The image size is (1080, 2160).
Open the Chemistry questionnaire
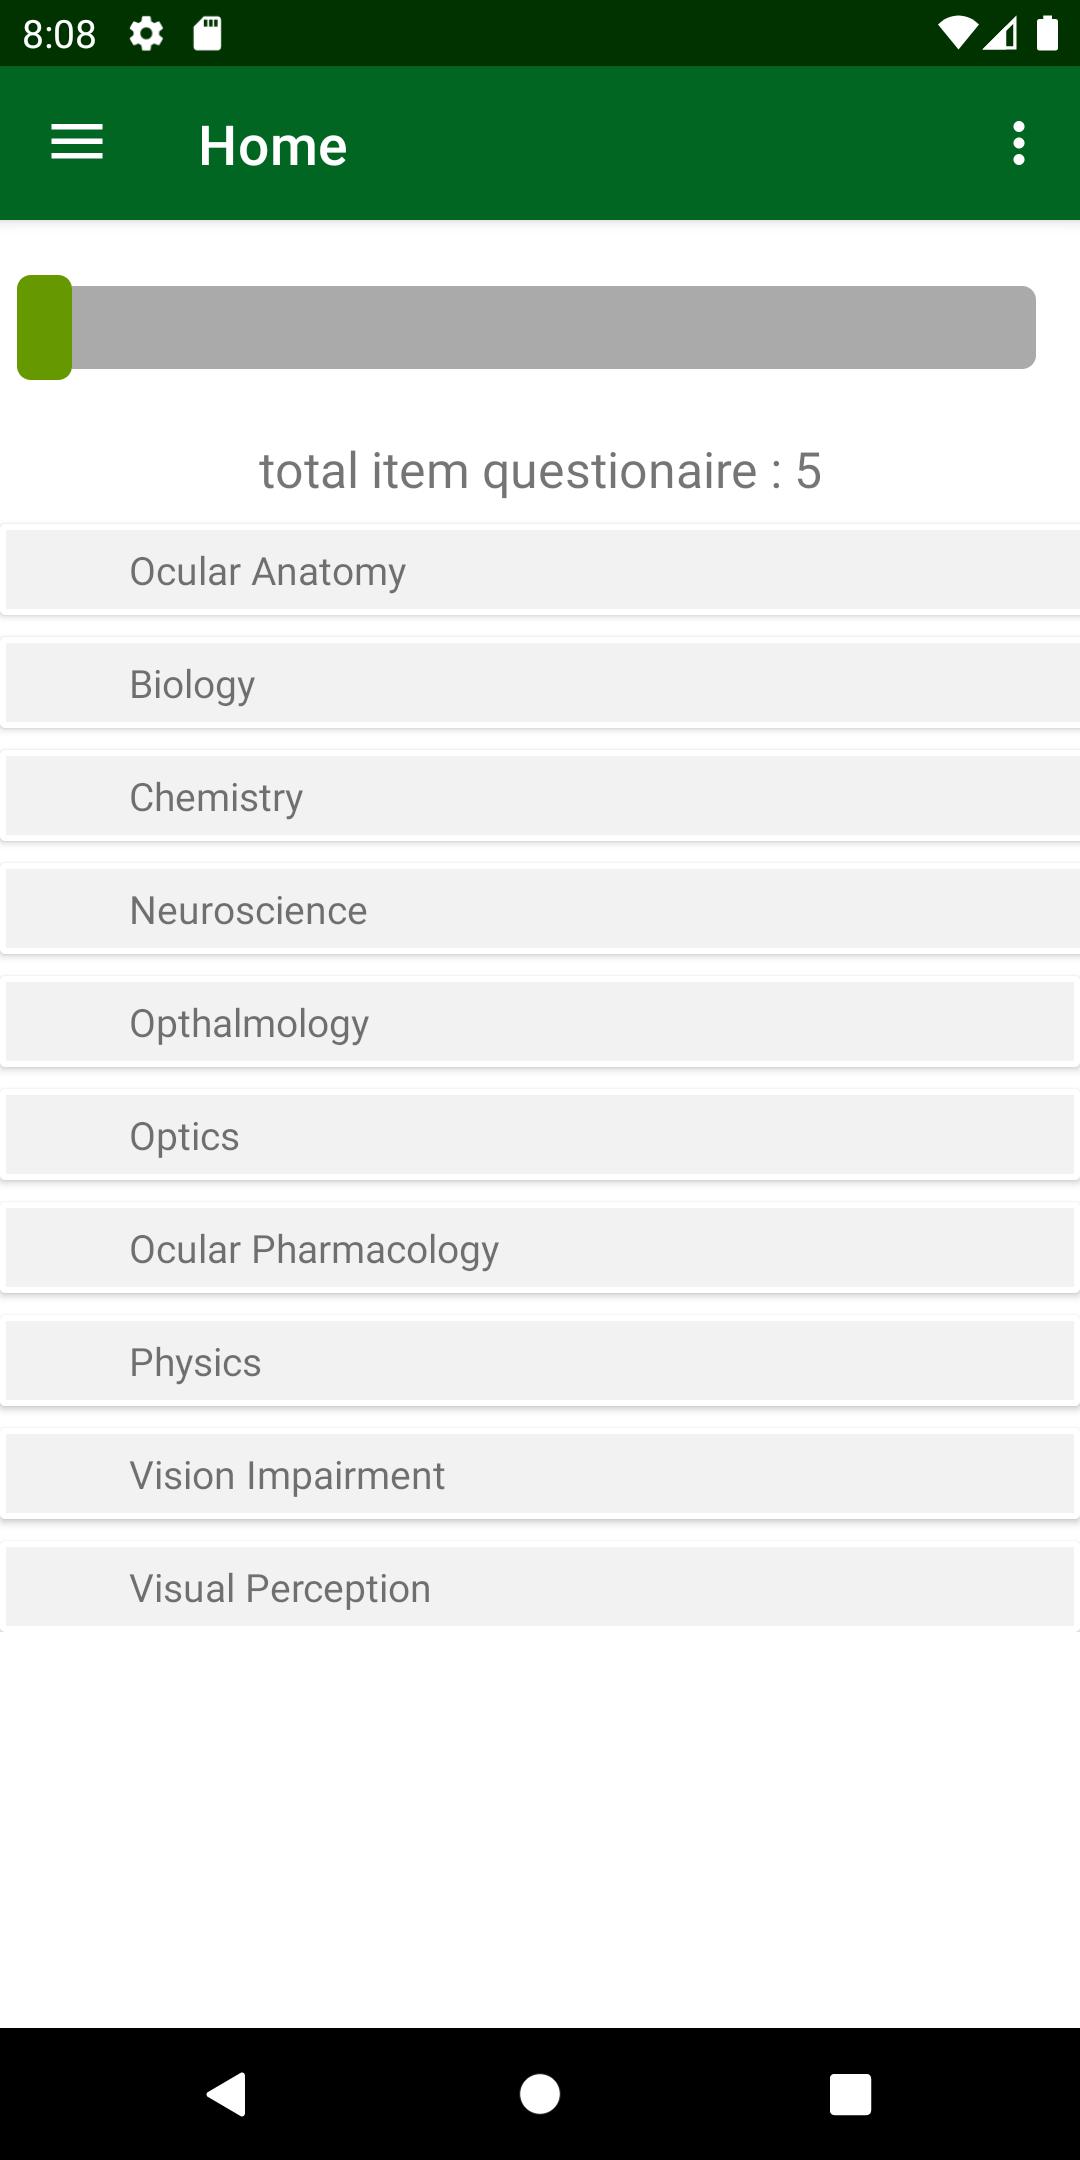[540, 797]
